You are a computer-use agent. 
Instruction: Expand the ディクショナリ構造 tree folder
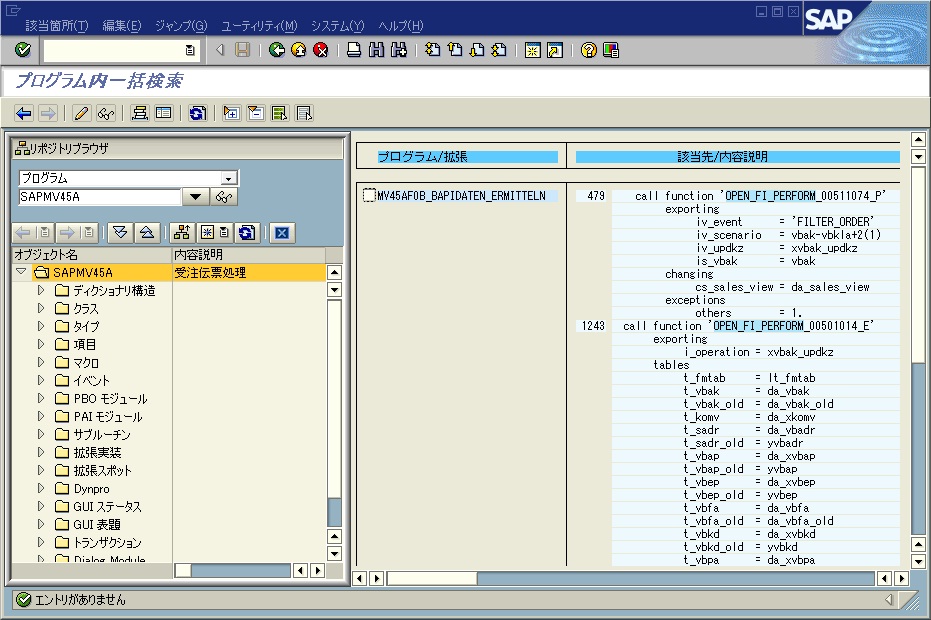41,291
